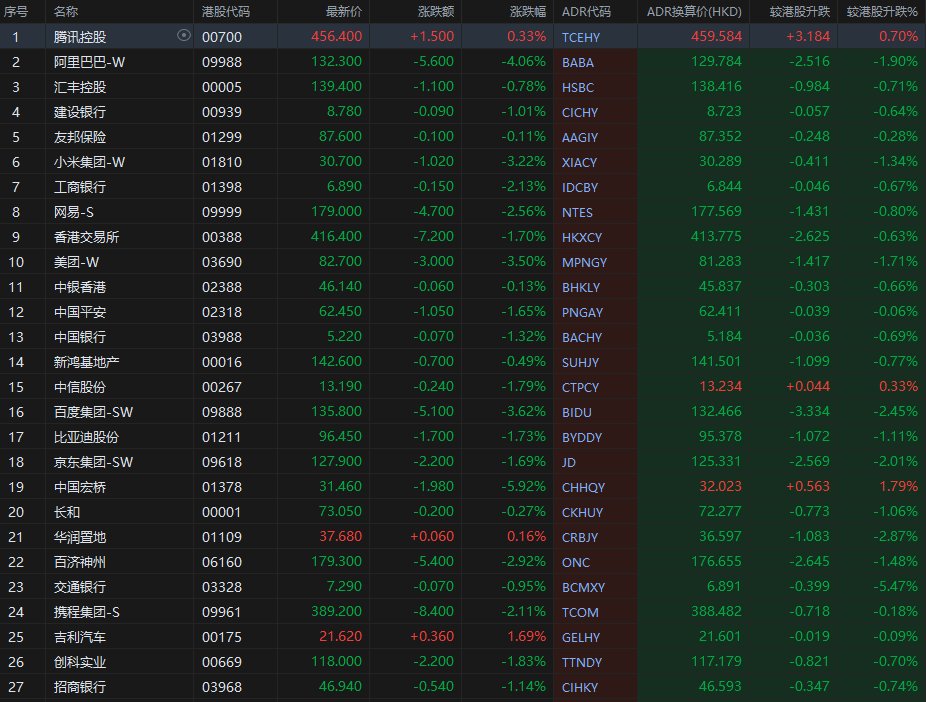This screenshot has width=926, height=702.
Task: Open the IDCBY ADR code link
Action: (x=580, y=187)
